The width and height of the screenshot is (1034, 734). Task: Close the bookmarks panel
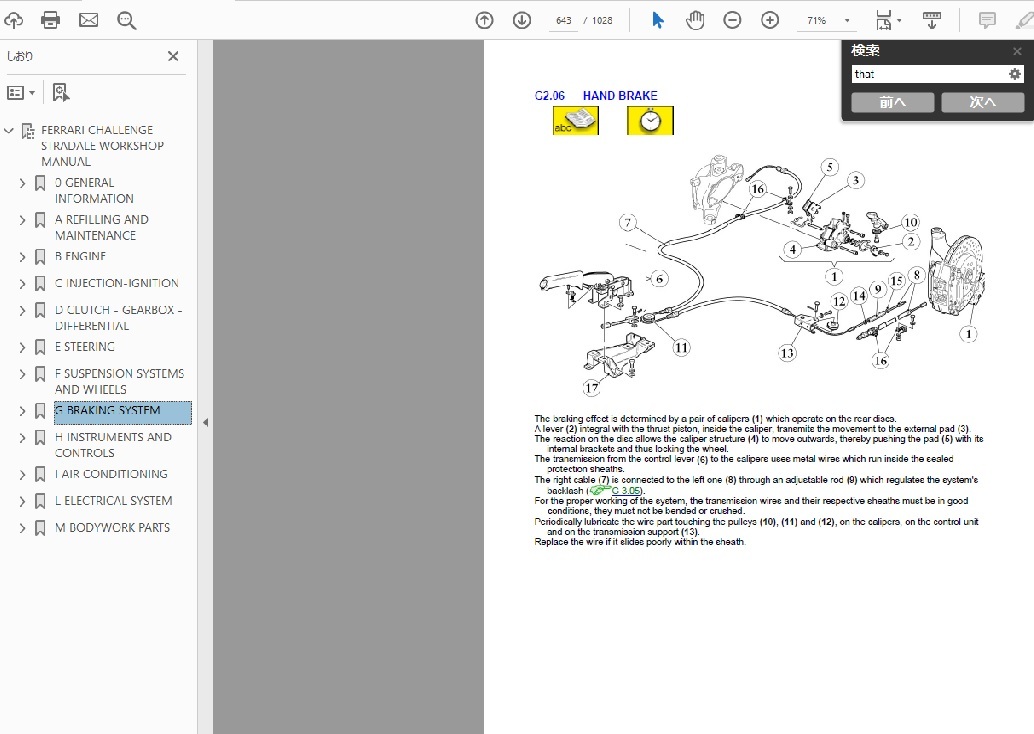pyautogui.click(x=173, y=56)
